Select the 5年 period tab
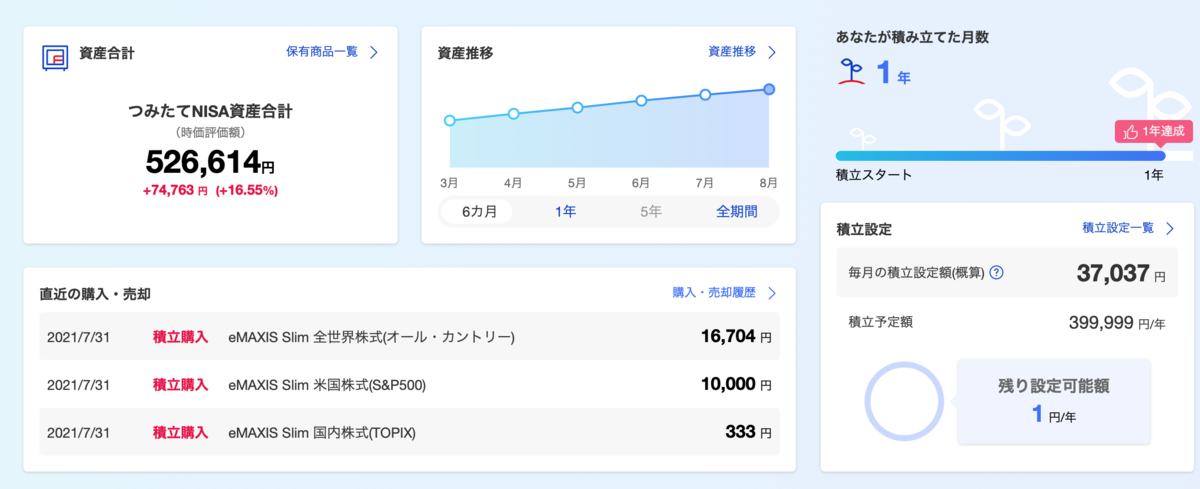The image size is (1200, 489). pos(650,211)
